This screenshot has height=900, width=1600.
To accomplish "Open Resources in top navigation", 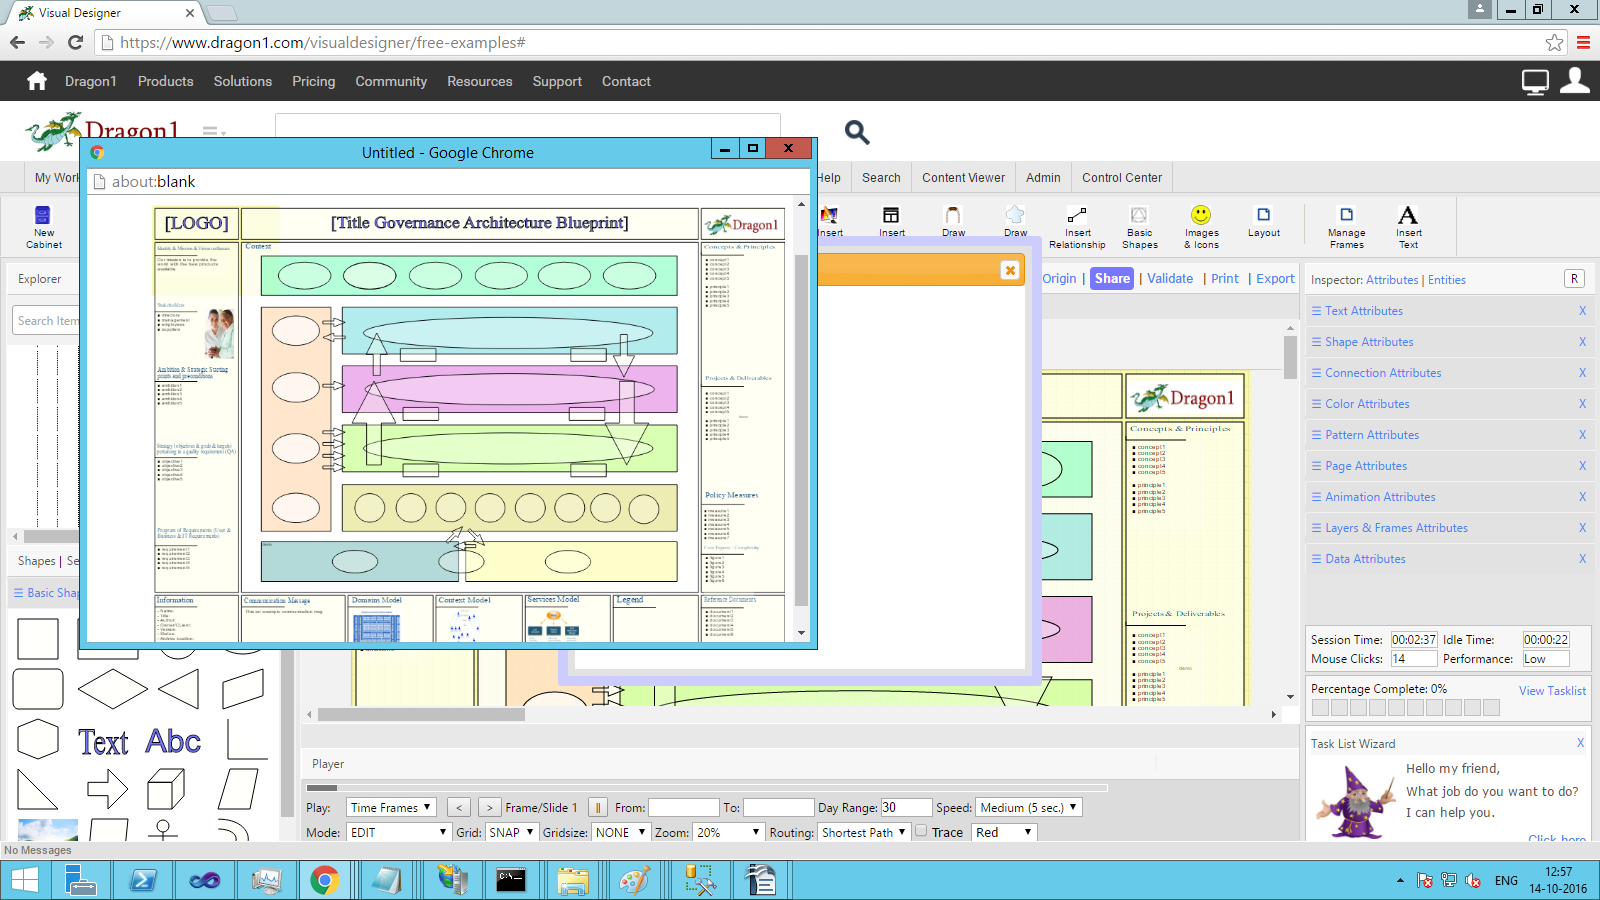I will click(x=479, y=81).
